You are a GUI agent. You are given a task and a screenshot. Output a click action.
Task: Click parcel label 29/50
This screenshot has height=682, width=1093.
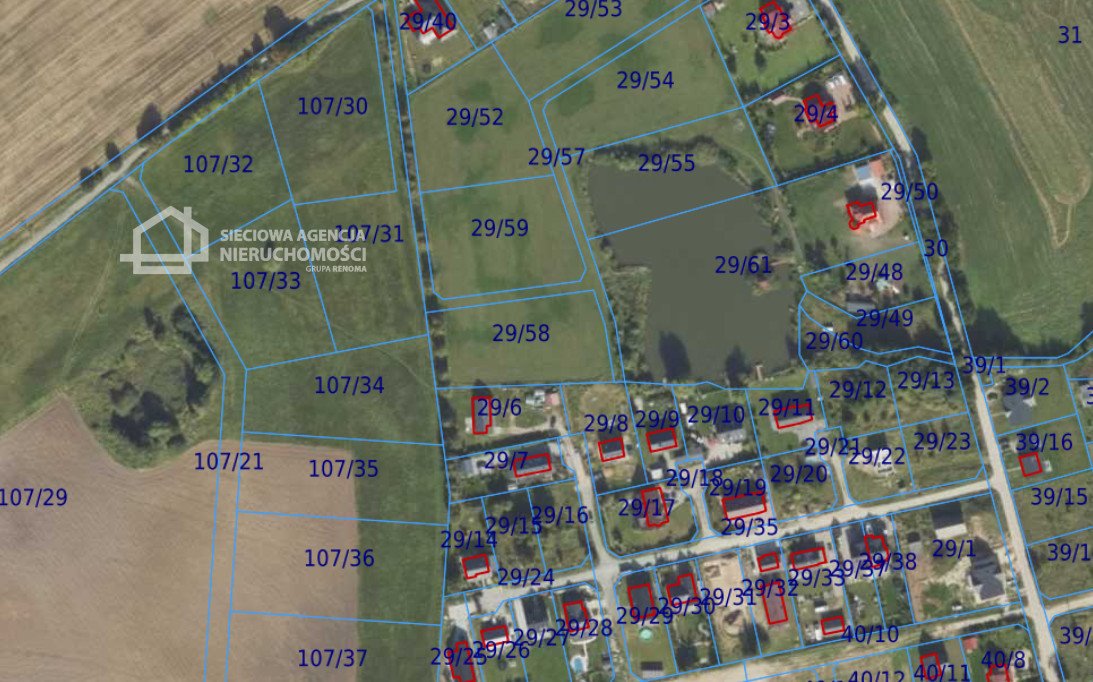pos(910,192)
